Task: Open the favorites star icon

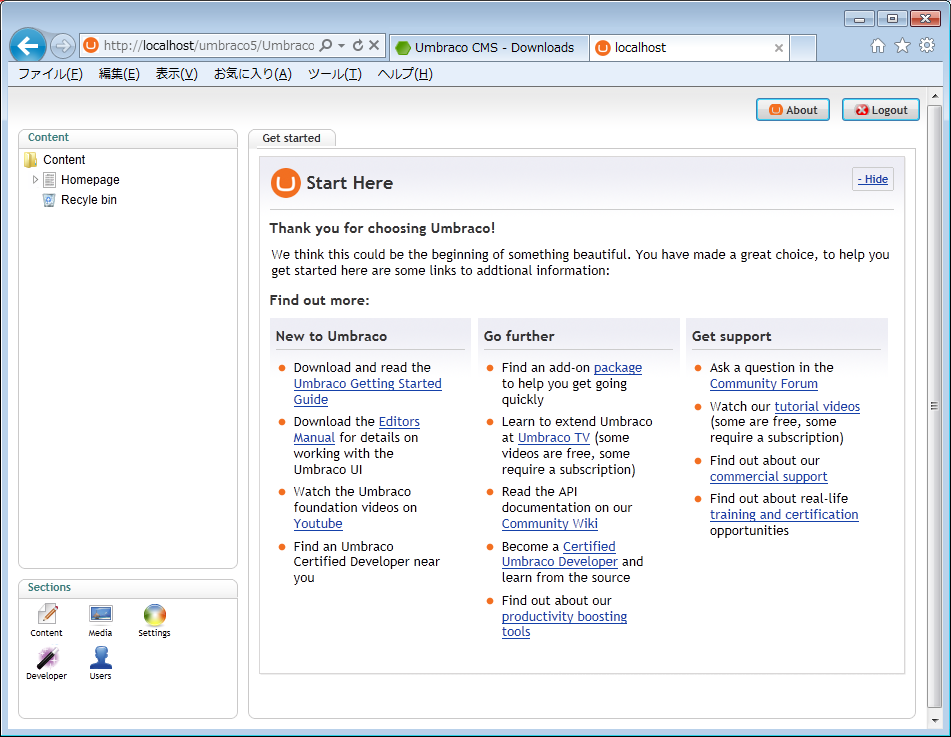Action: (902, 46)
